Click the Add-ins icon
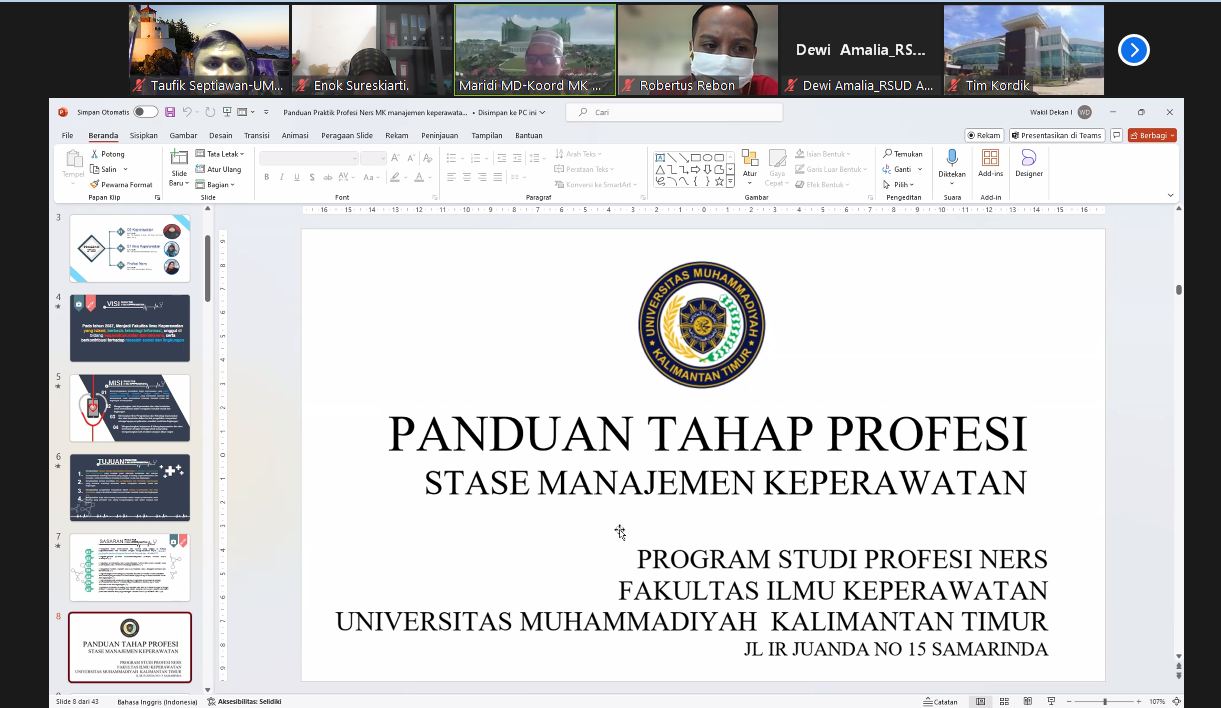 (990, 158)
